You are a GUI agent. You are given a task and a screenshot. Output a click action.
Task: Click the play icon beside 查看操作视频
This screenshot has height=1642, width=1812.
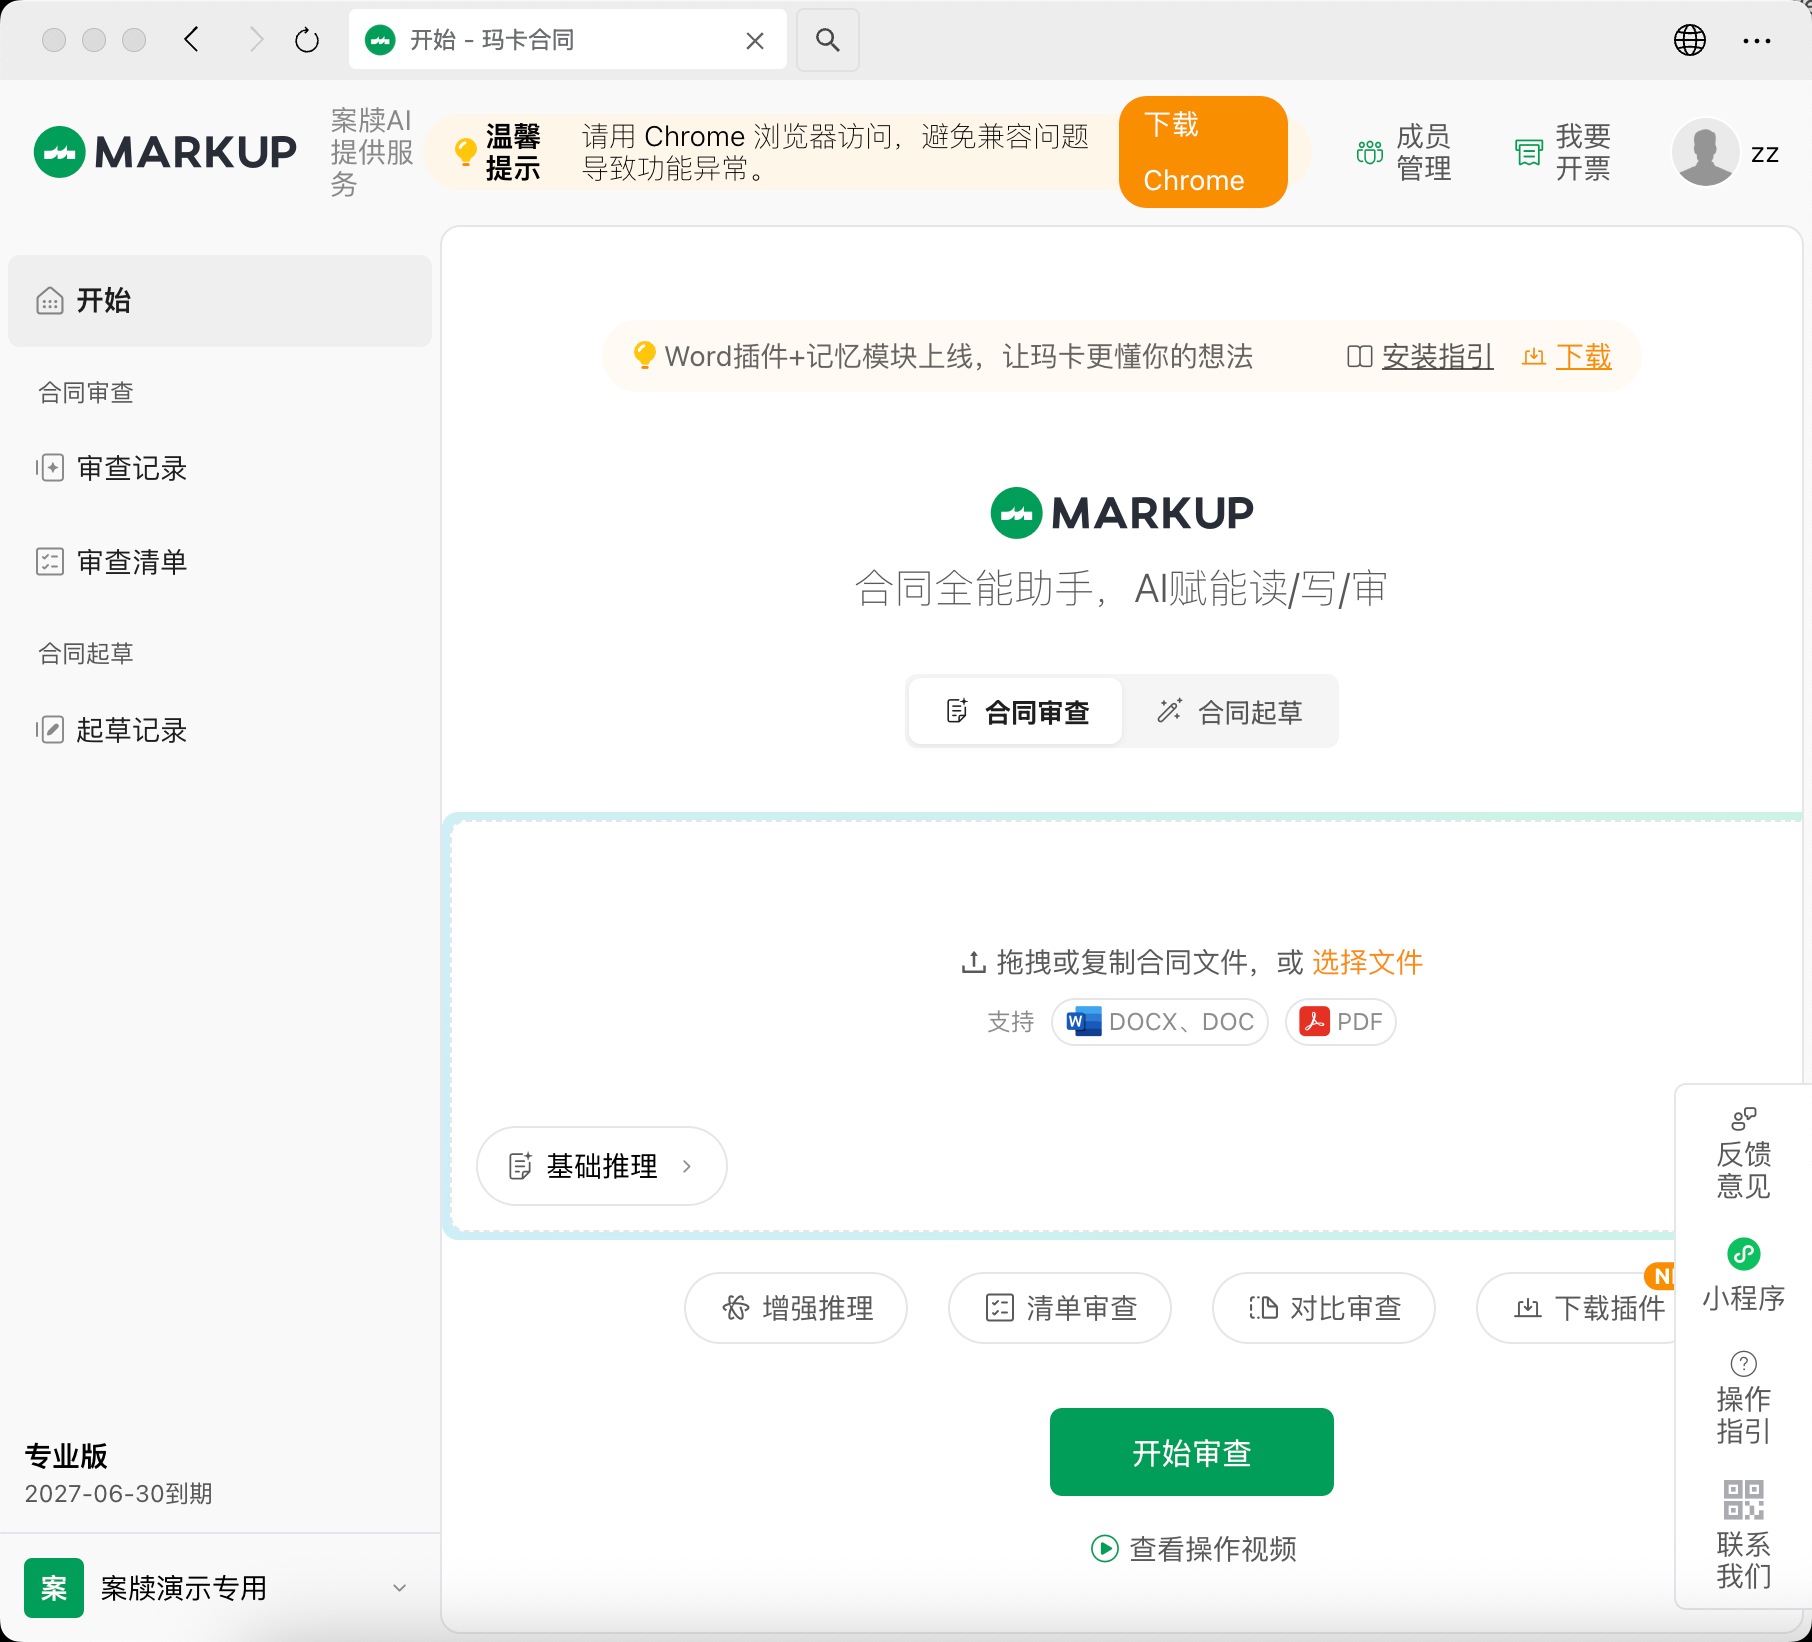pyautogui.click(x=1105, y=1549)
